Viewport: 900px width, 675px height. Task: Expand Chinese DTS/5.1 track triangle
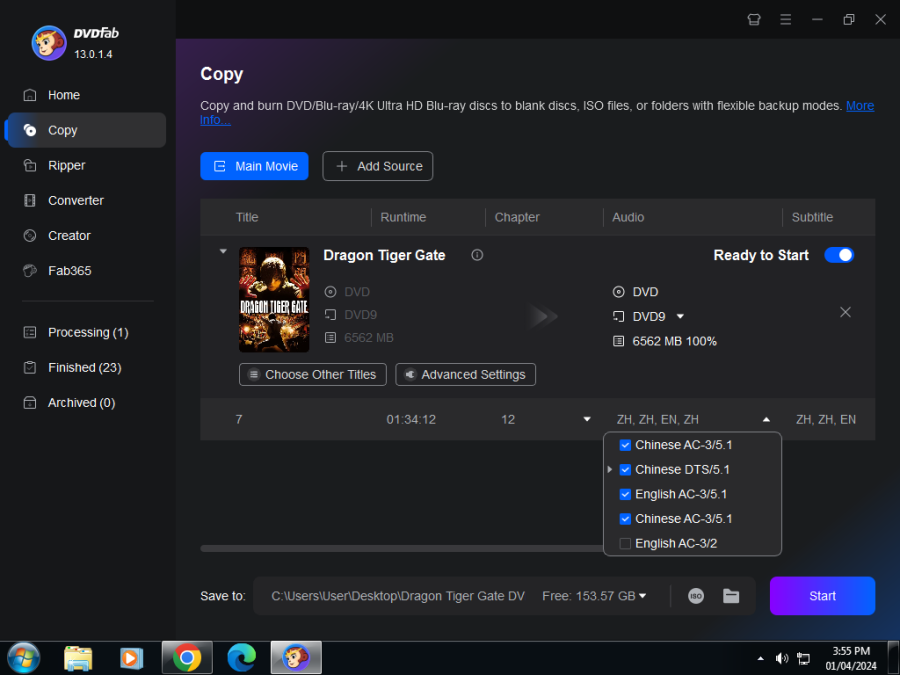tap(610, 470)
